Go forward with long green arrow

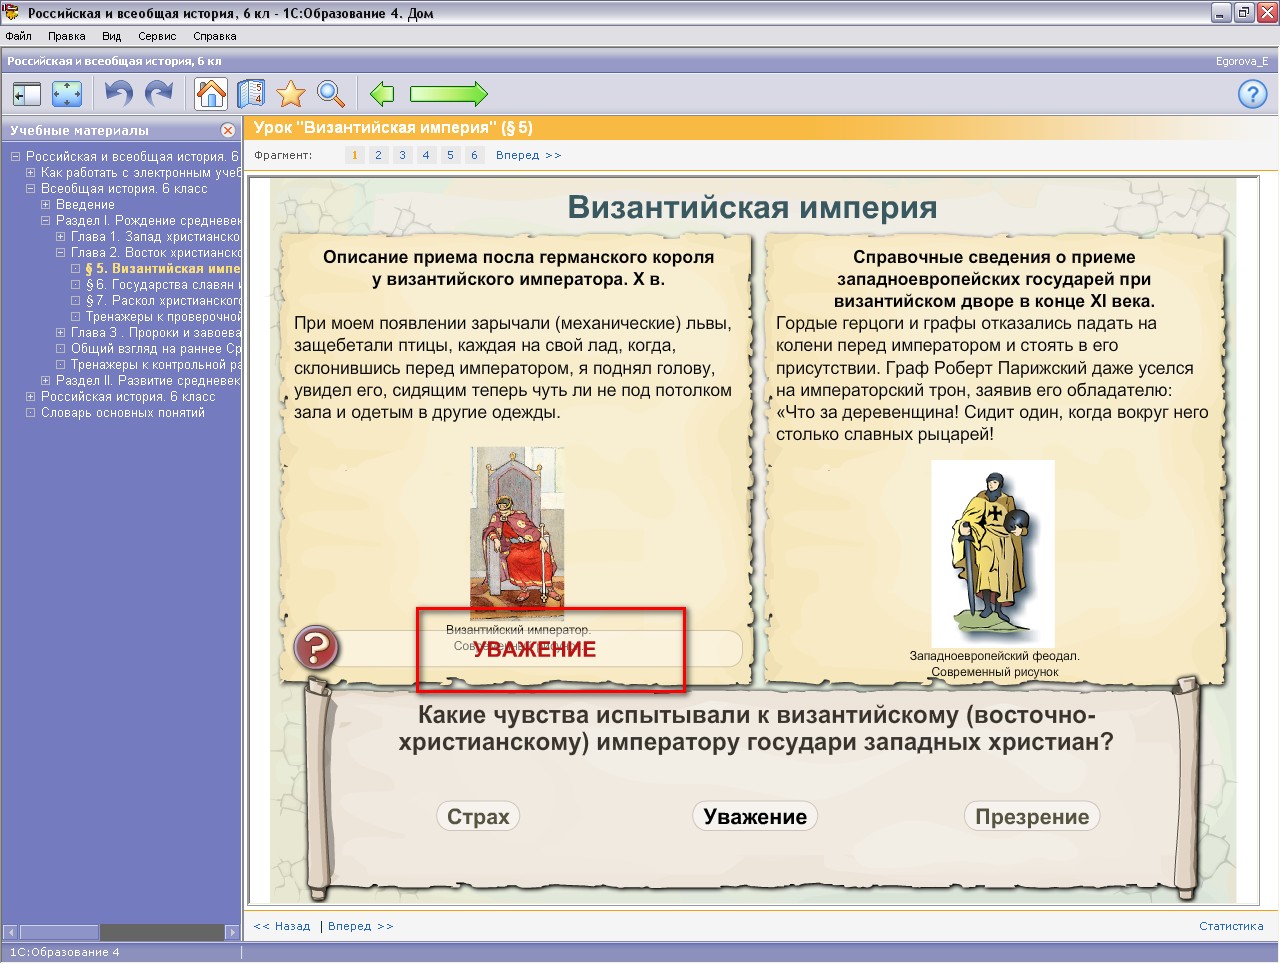coord(449,94)
